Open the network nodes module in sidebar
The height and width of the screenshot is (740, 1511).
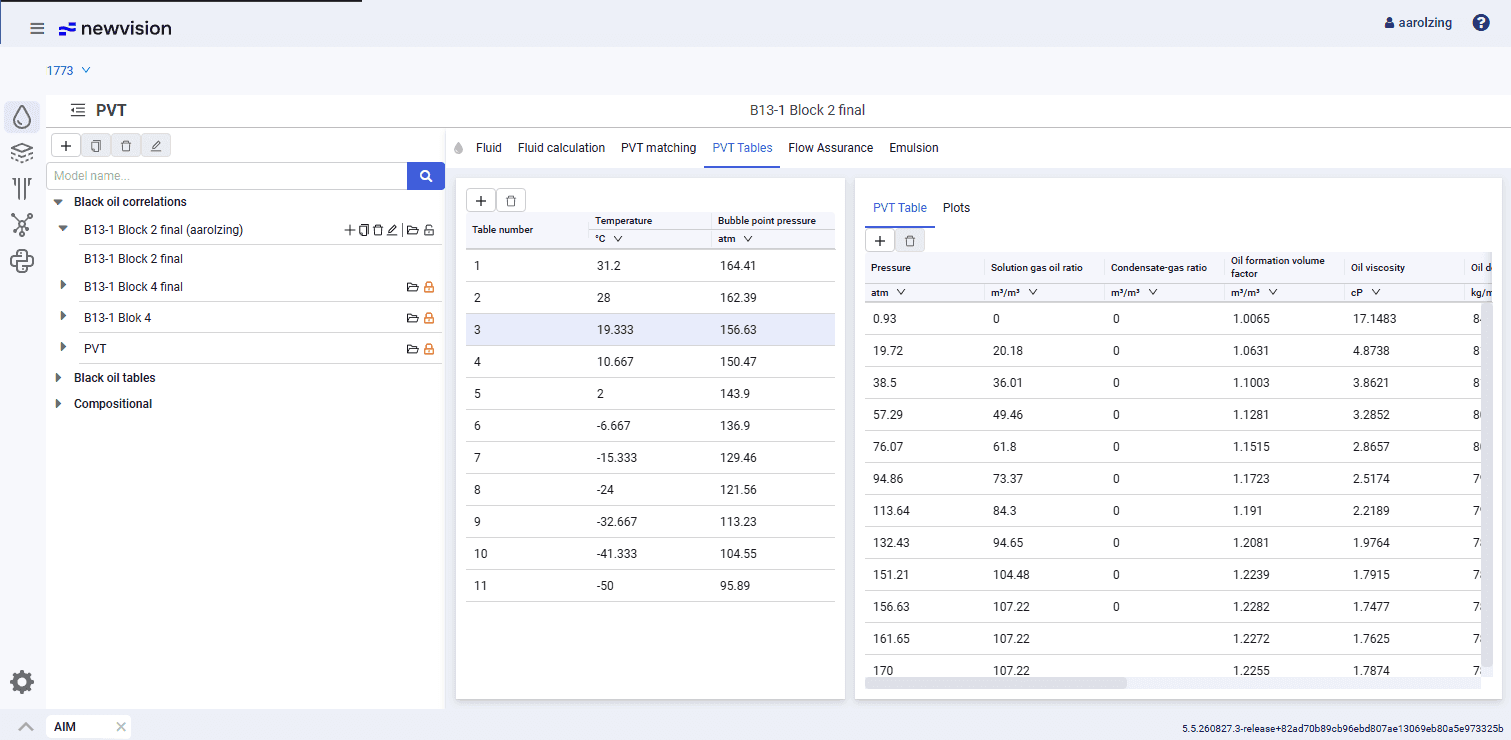coord(22,224)
